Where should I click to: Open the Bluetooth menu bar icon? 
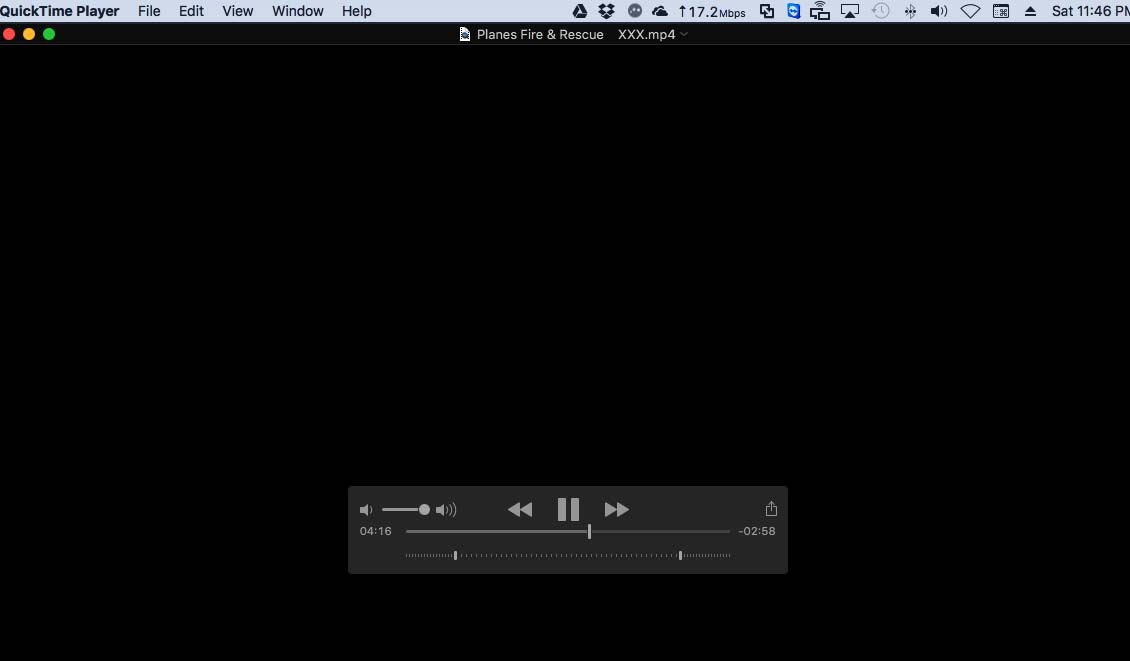[910, 11]
